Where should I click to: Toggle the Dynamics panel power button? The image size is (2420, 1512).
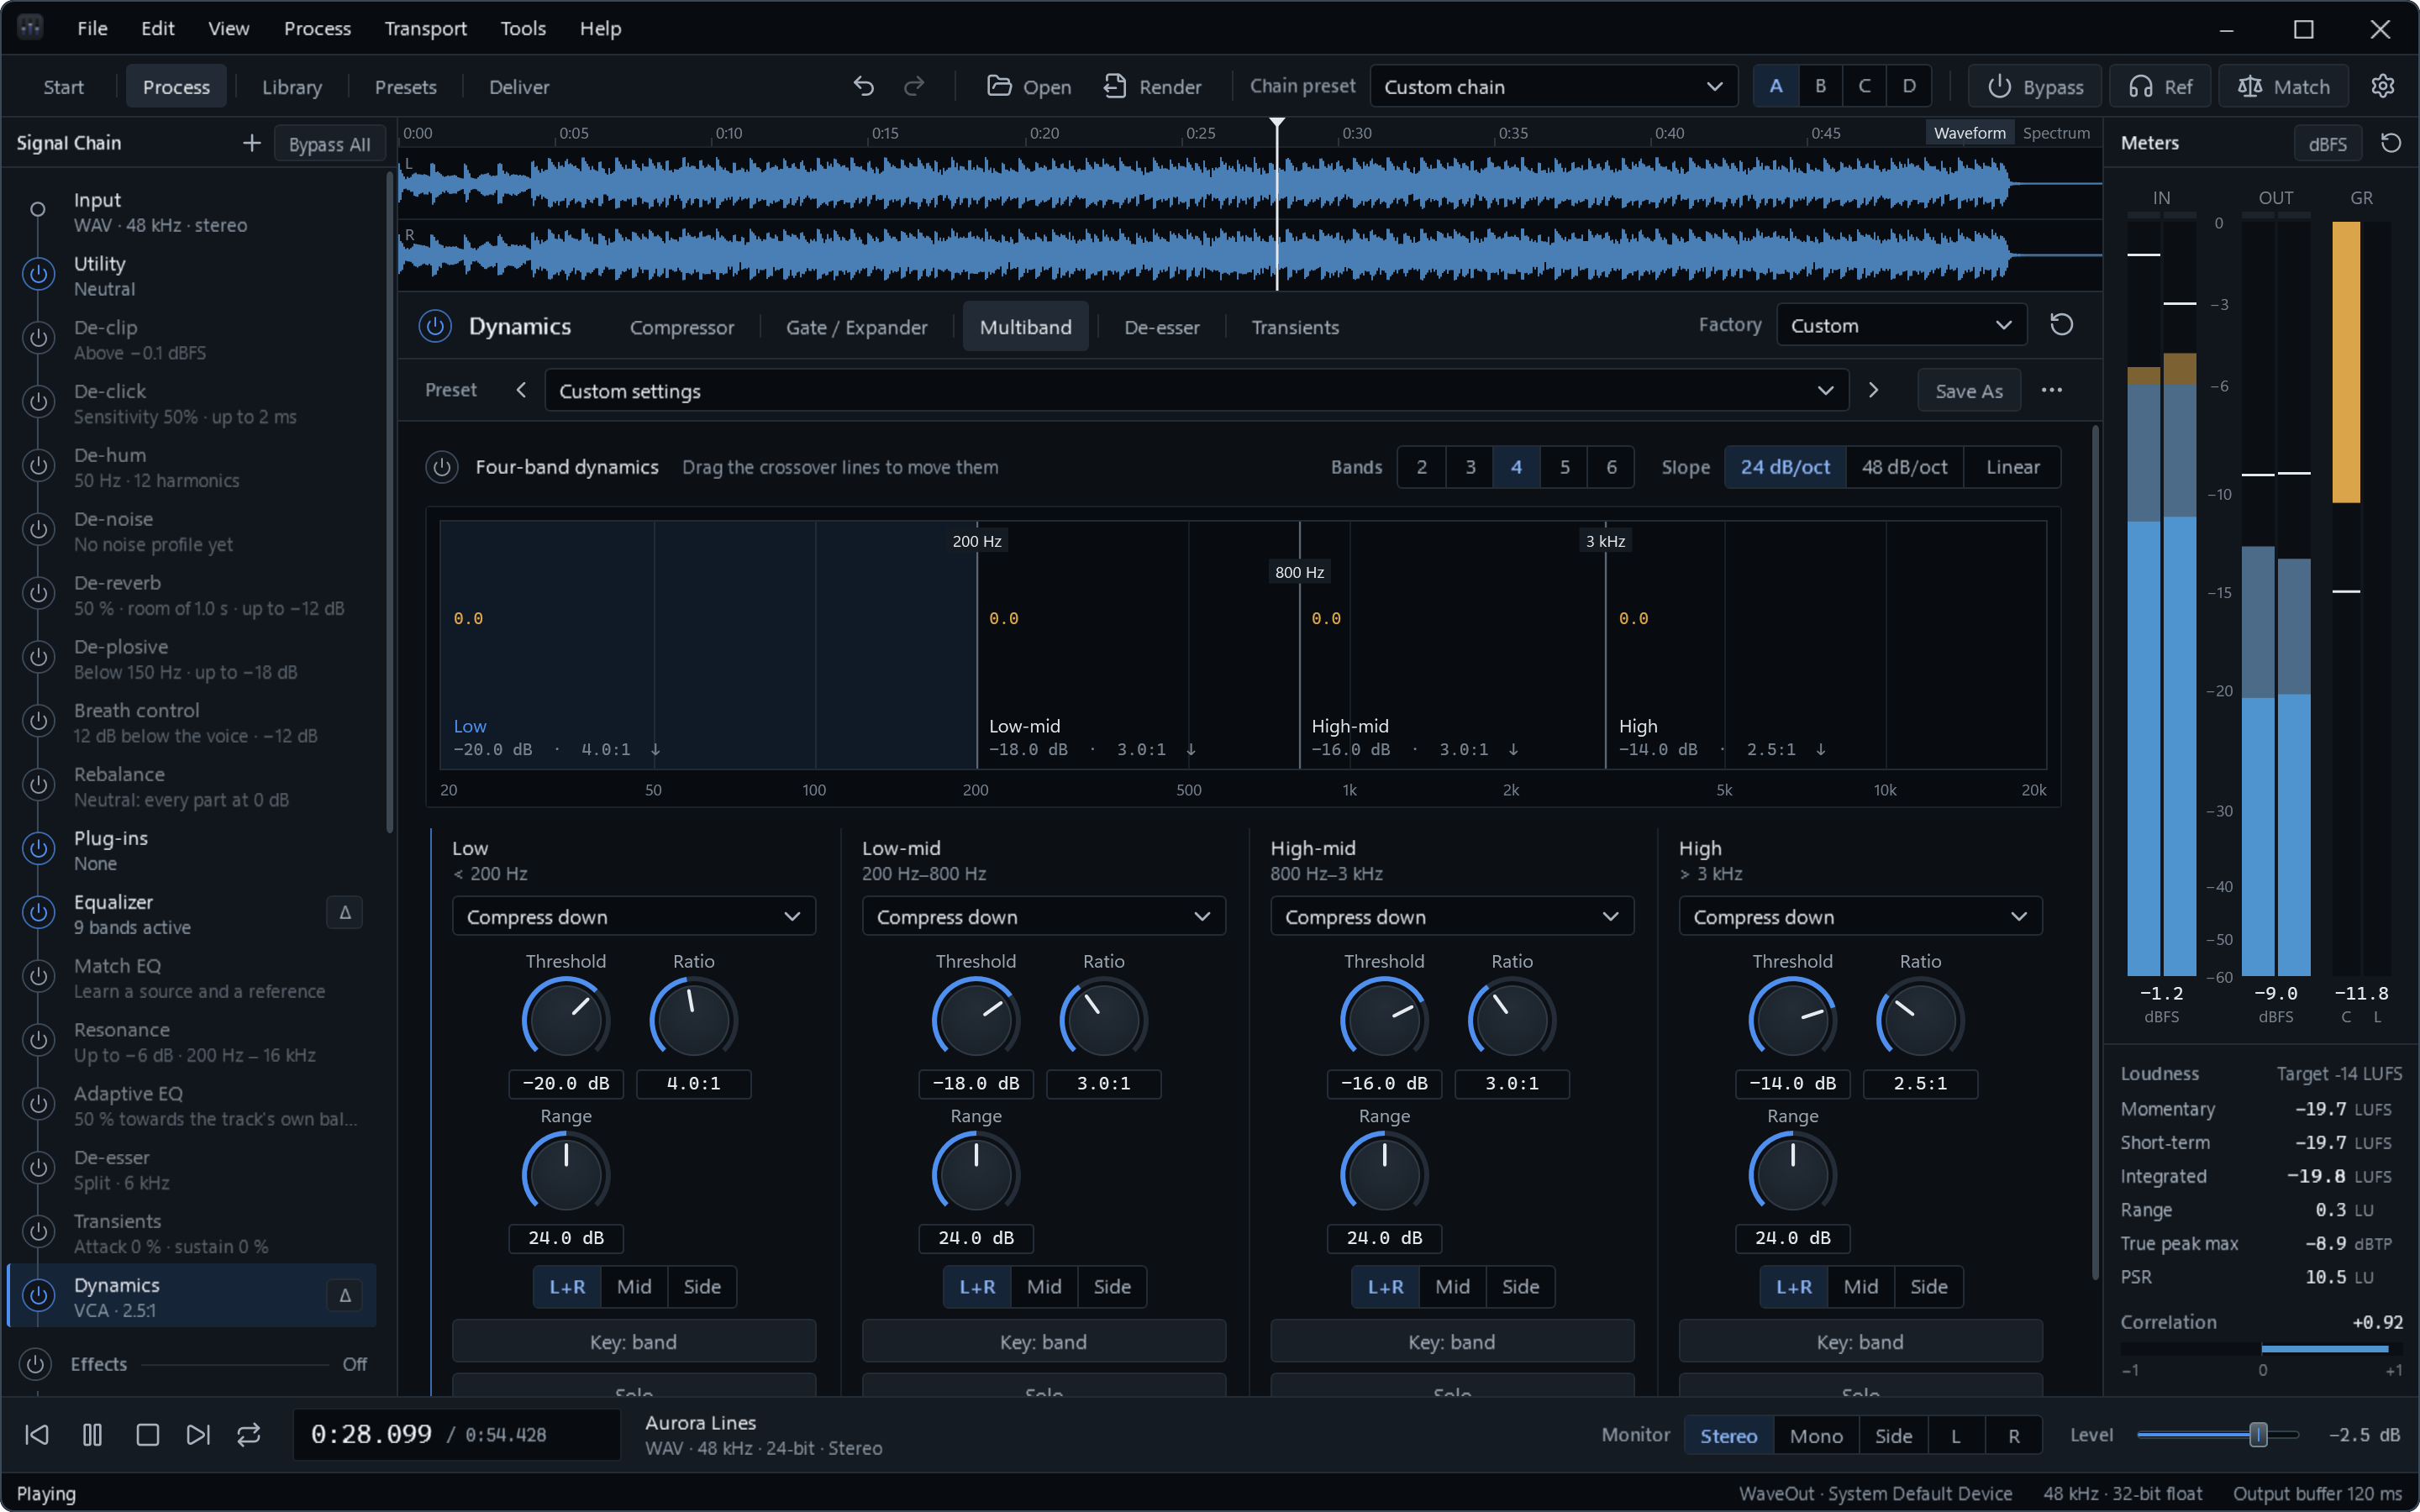435,326
